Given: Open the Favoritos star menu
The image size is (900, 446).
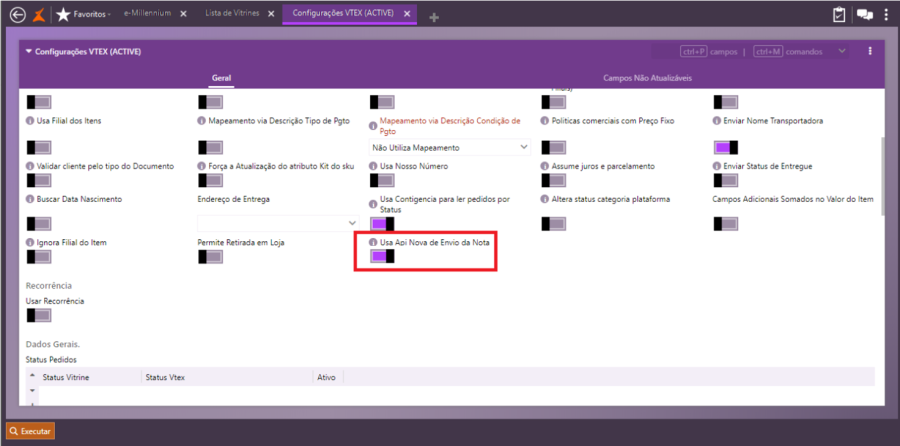Looking at the screenshot, I should (83, 14).
